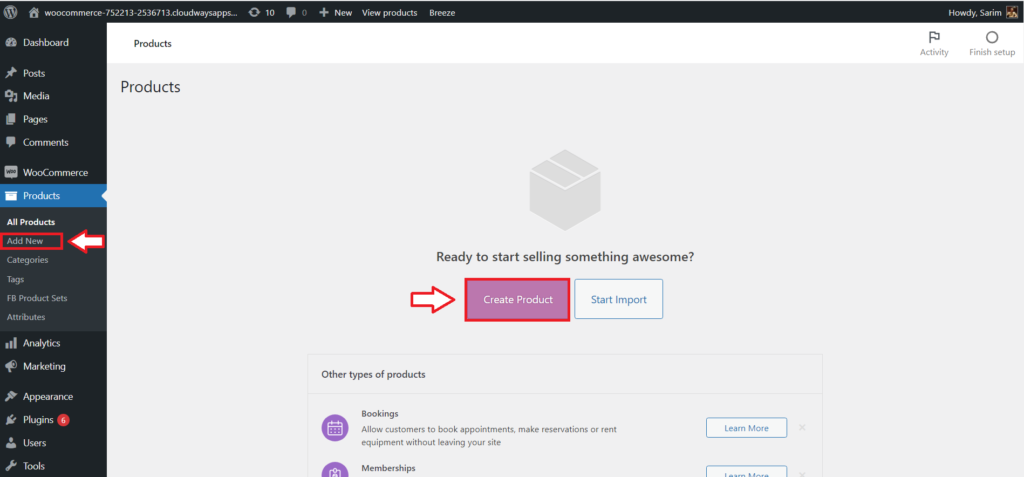The width and height of the screenshot is (1024, 477).
Task: Open the Activity flag icon
Action: coord(934,37)
